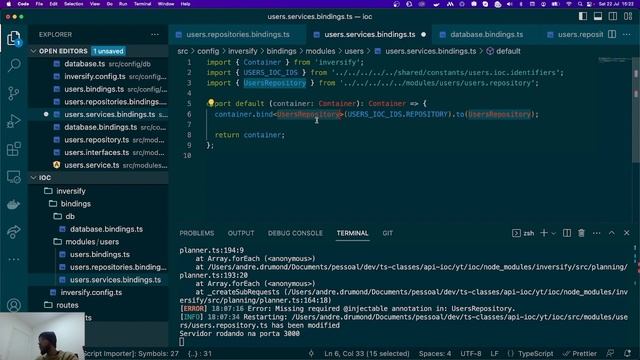Viewport: 640px width, 360px height.
Task: Toggle secondary sidebar layout icon
Action: 613,16
